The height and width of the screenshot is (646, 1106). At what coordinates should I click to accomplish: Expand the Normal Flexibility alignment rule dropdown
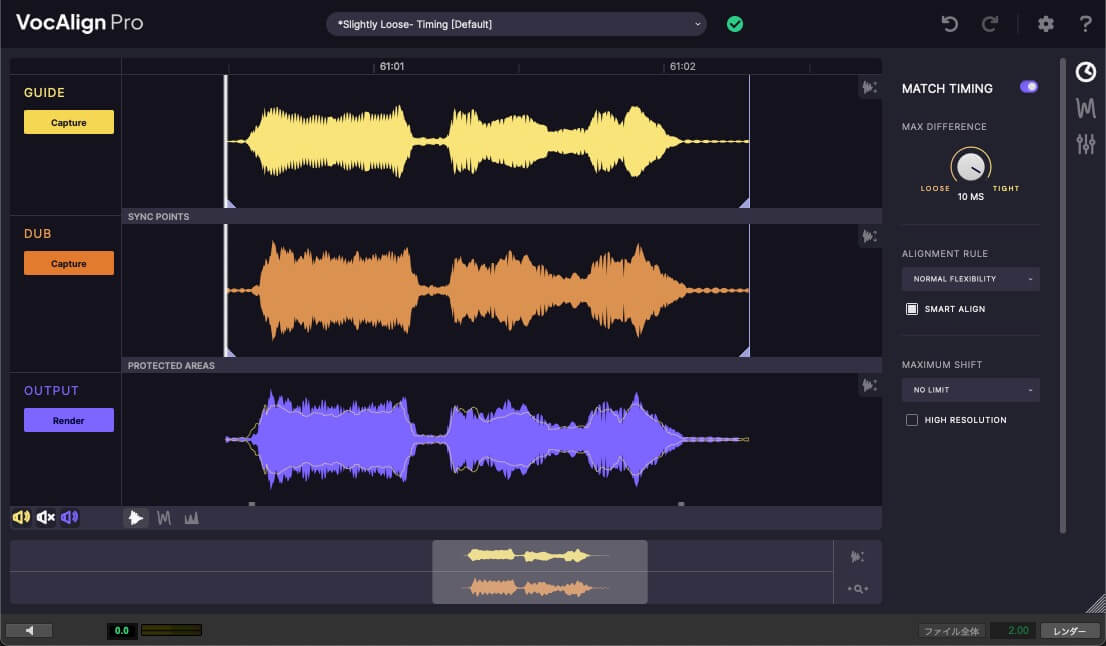point(970,279)
